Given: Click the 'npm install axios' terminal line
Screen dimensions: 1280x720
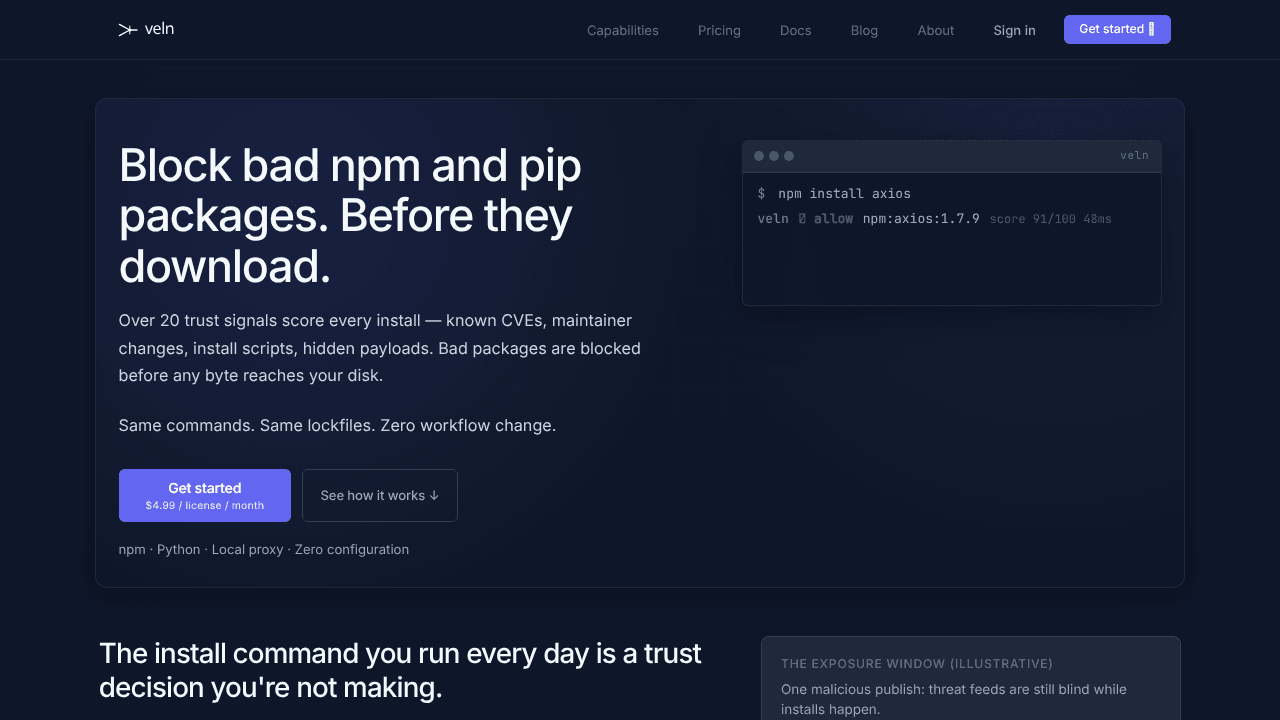Looking at the screenshot, I should coord(834,193).
